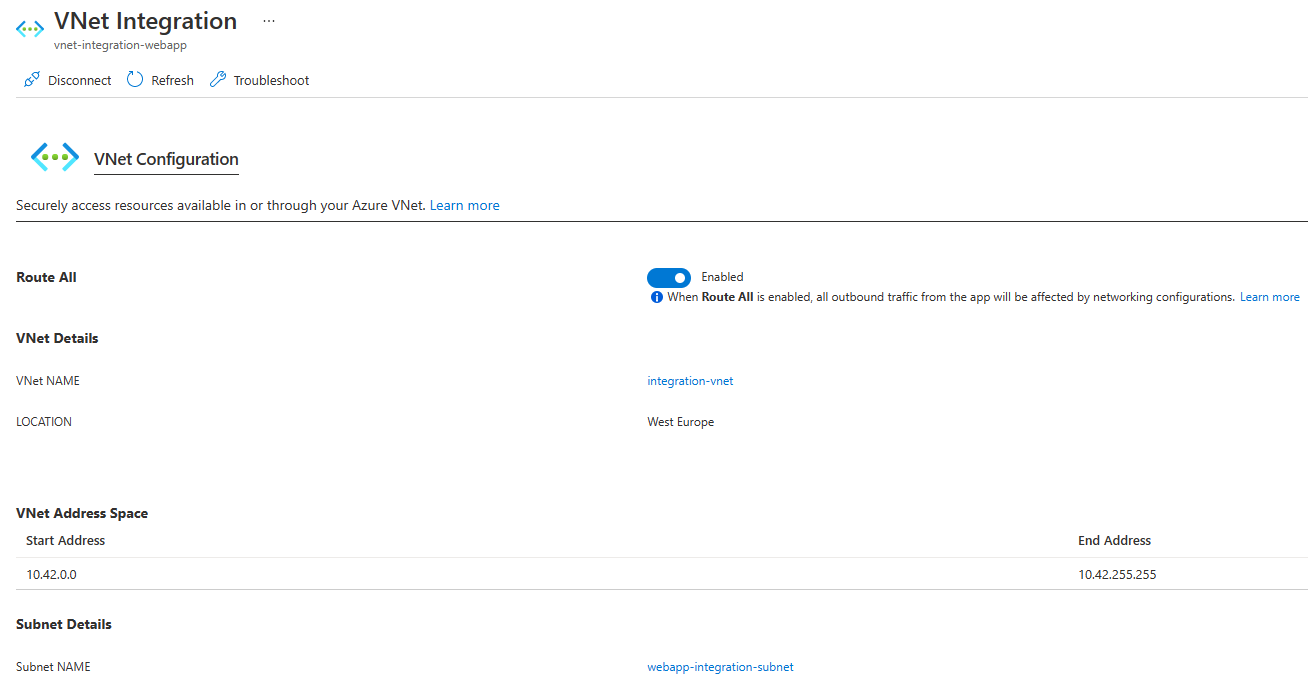Click the Disconnect plug icon
1308x682 pixels.
(x=32, y=80)
